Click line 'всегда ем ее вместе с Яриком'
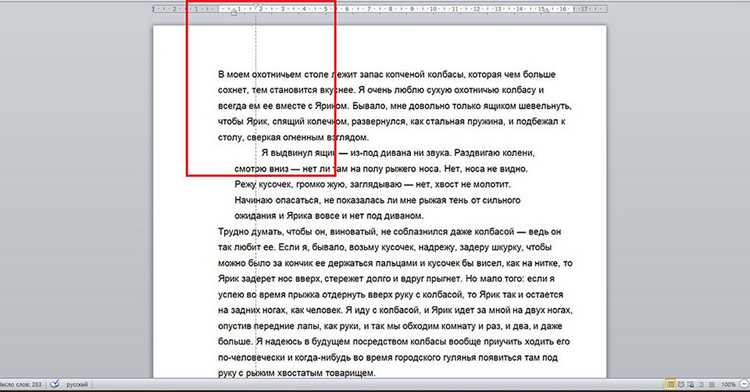Image resolution: width=750 pixels, height=392 pixels. point(394,106)
